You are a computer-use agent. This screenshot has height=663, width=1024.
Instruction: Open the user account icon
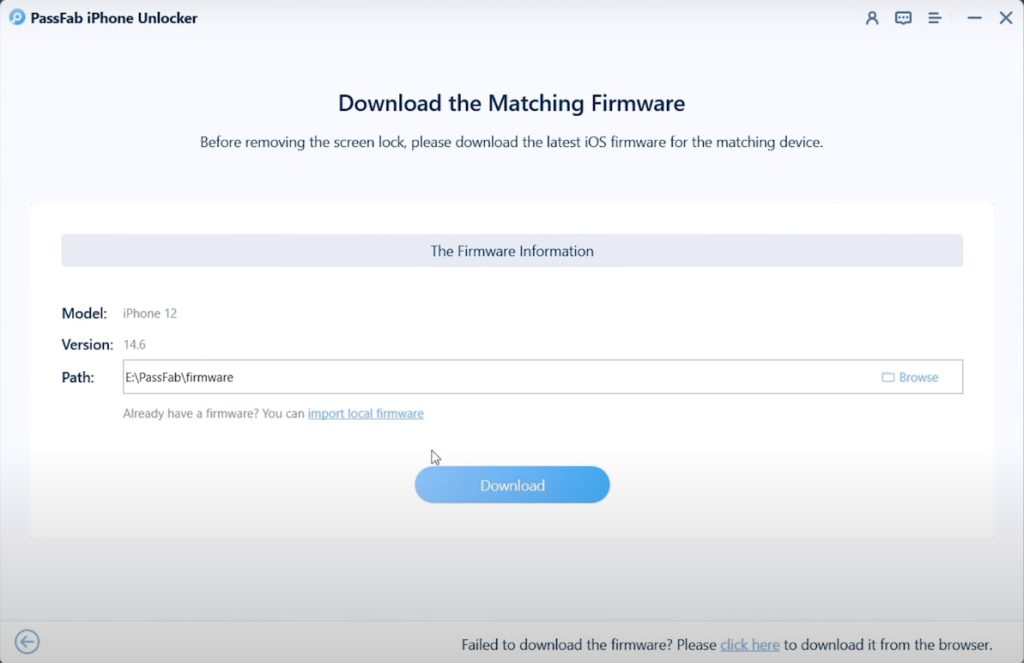coord(872,18)
